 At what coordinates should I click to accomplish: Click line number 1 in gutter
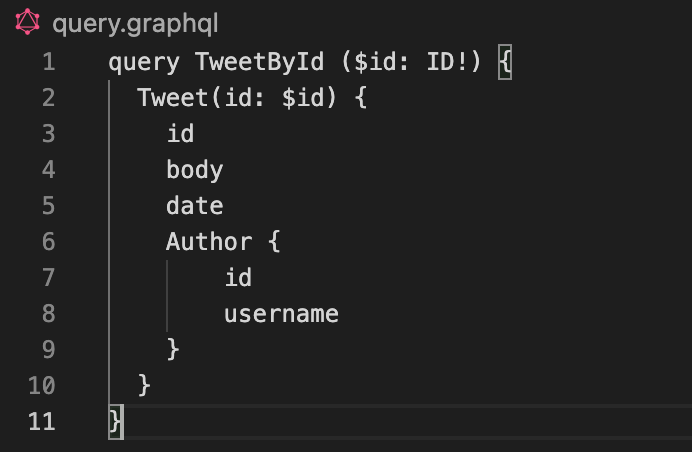coord(50,62)
